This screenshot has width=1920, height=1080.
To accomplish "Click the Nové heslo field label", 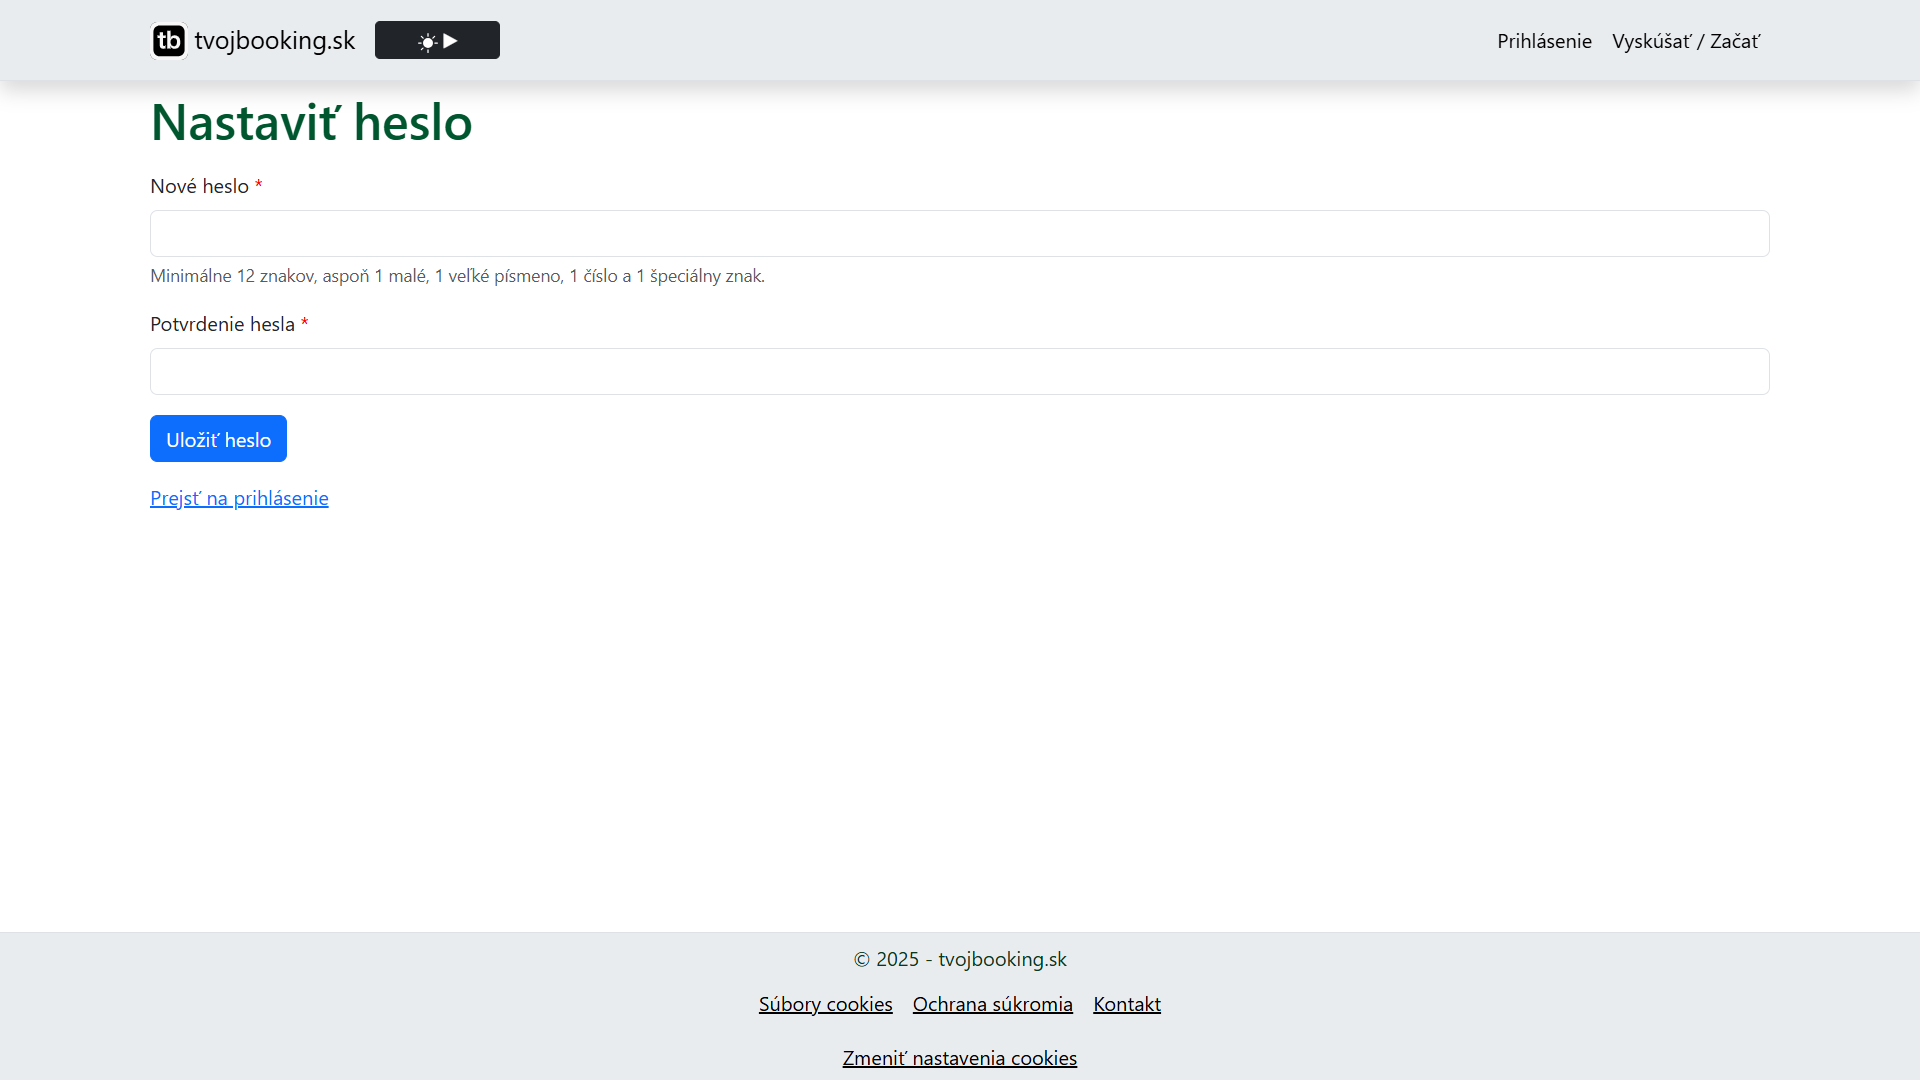I will click(x=199, y=187).
